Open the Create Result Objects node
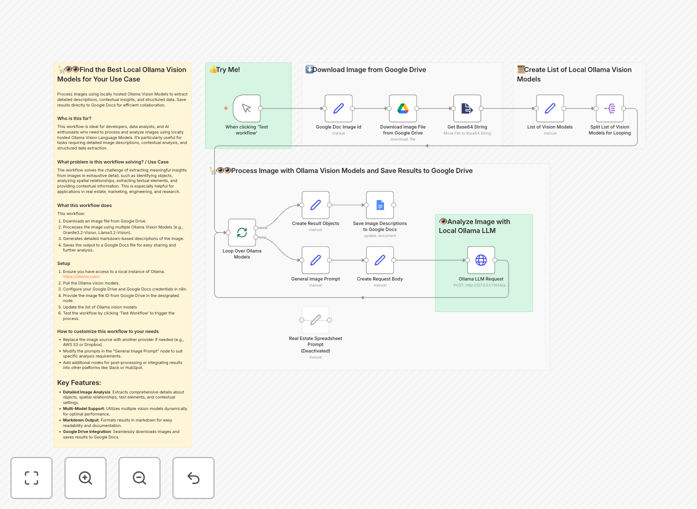697x509 pixels. 316,205
